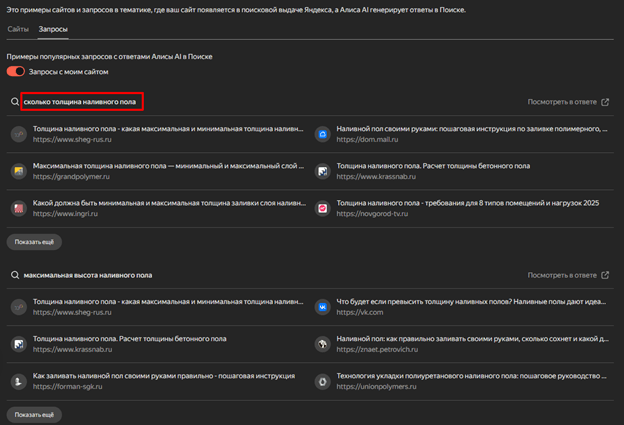Screen dimensions: 624x425
Task: Click the search icon beside 'максимальная высота наливного пола'
Action: coord(15,275)
